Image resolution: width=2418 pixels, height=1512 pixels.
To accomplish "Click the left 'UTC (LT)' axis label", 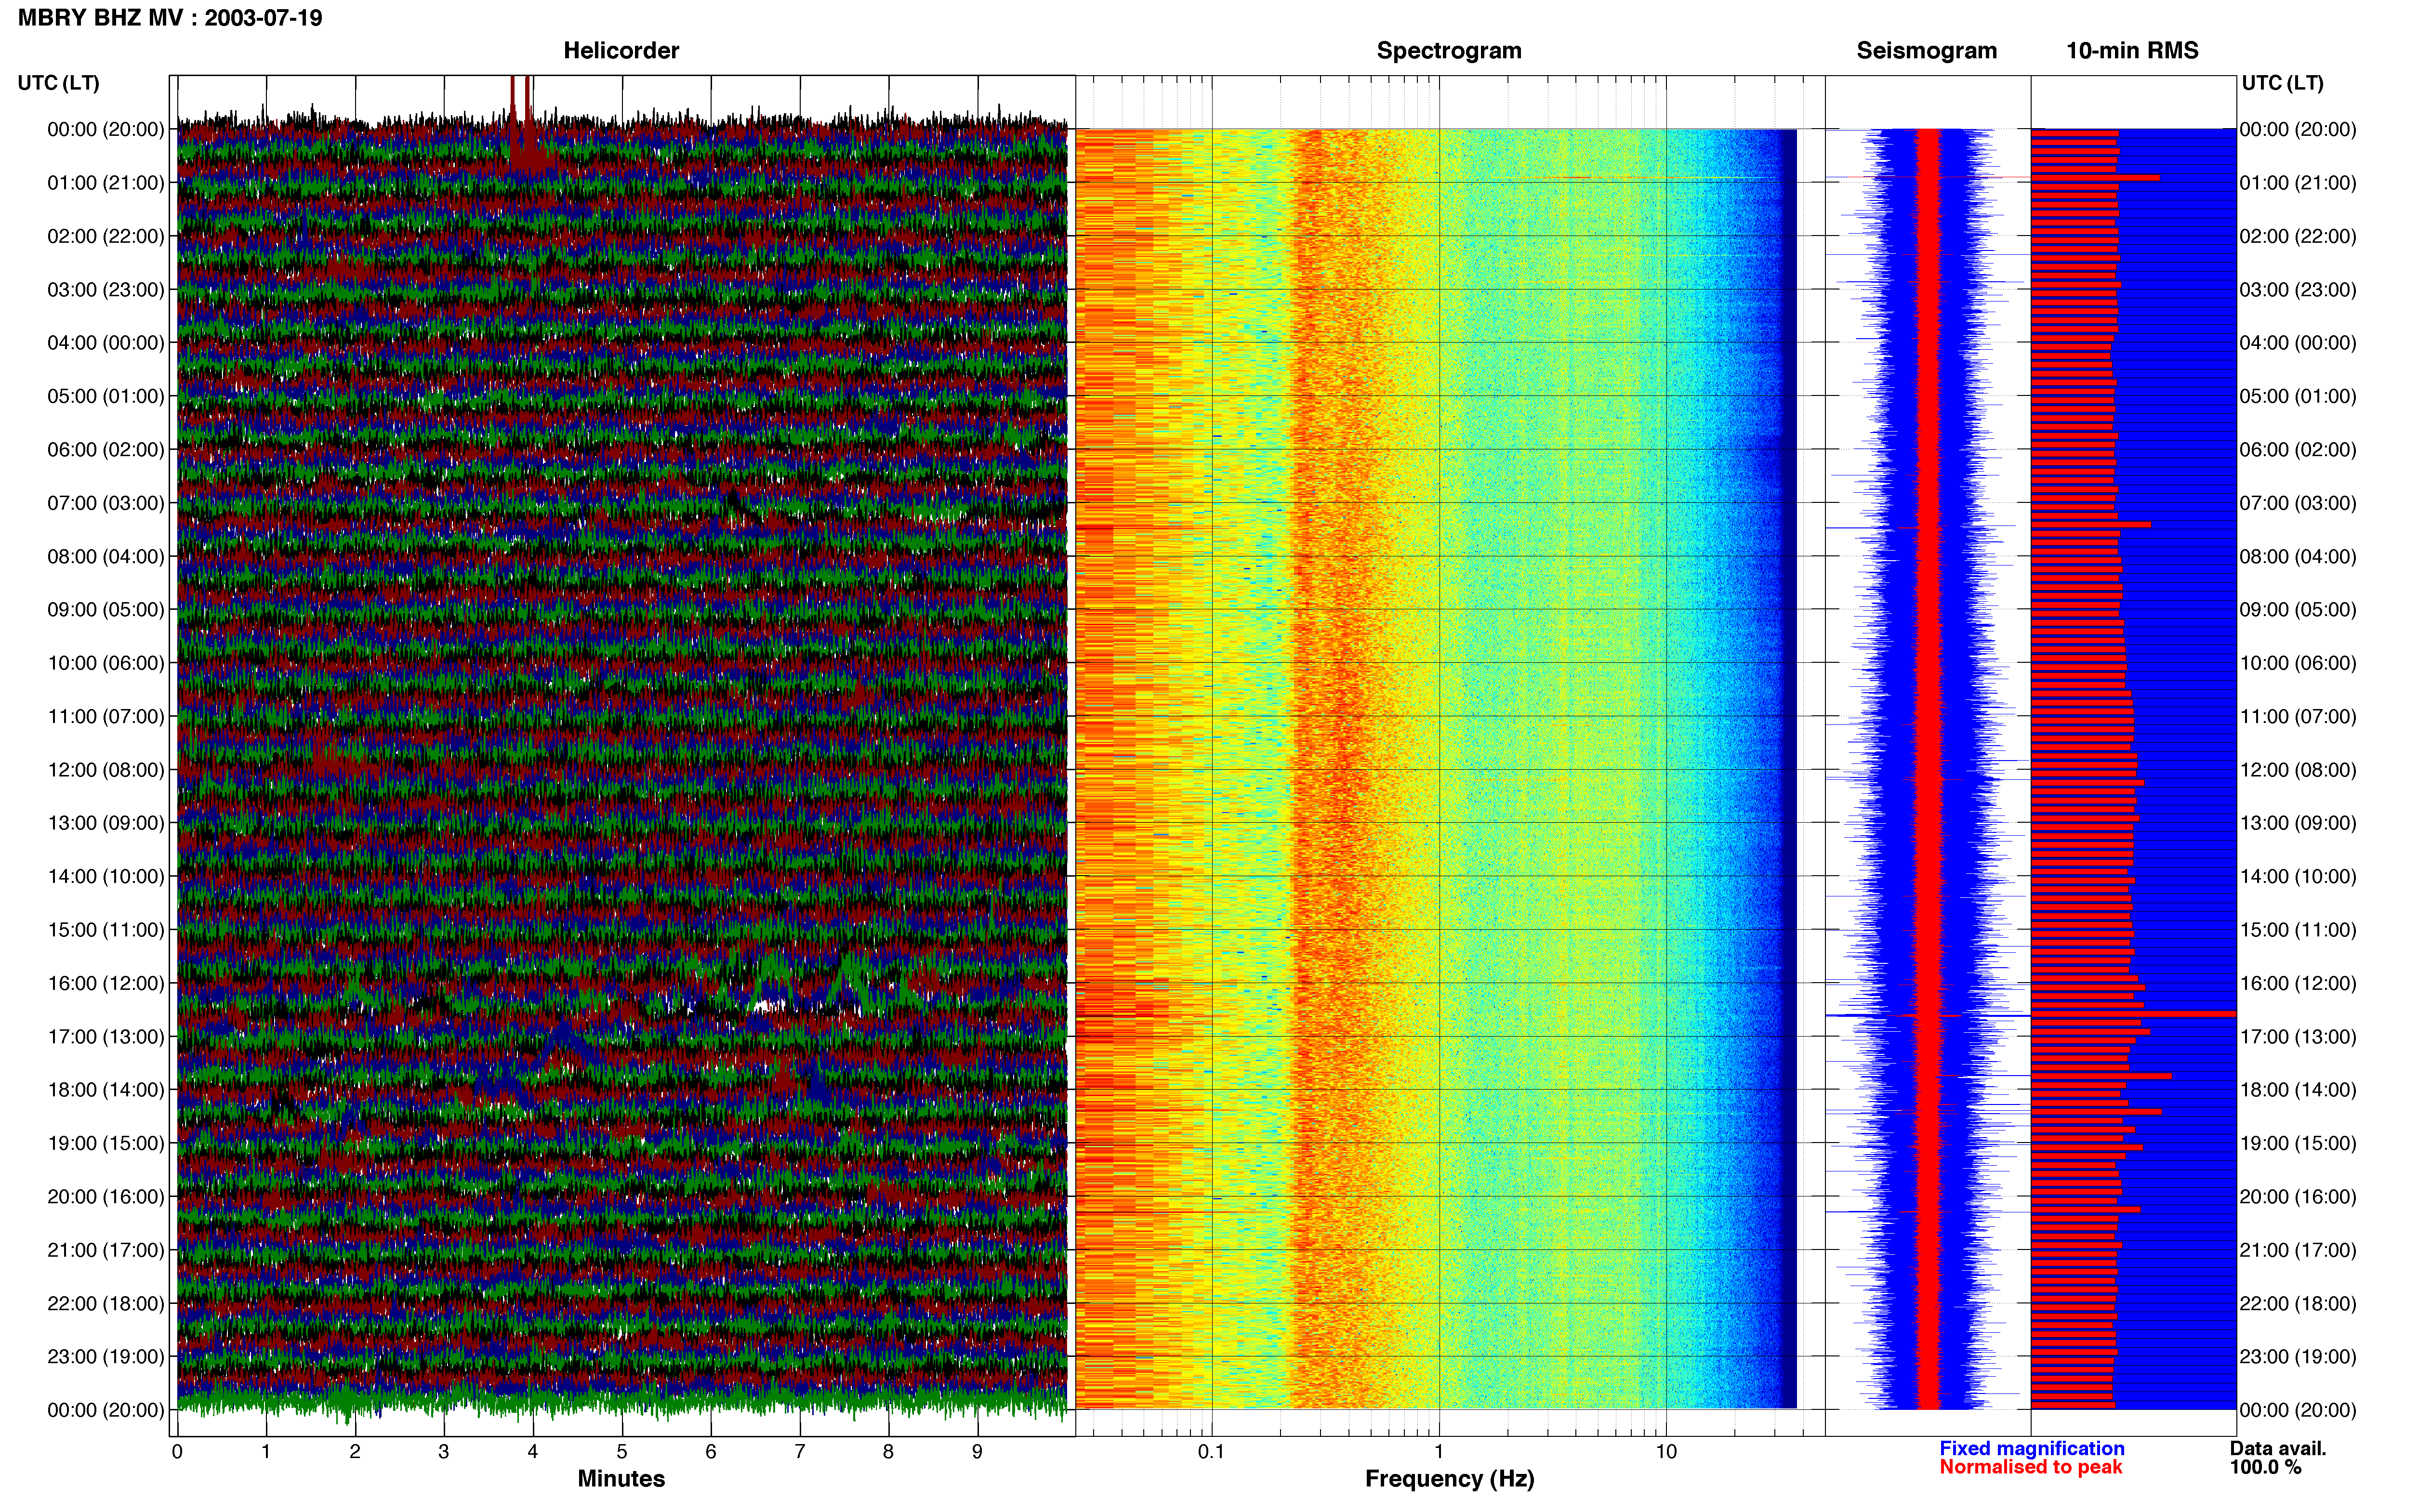I will tap(59, 83).
